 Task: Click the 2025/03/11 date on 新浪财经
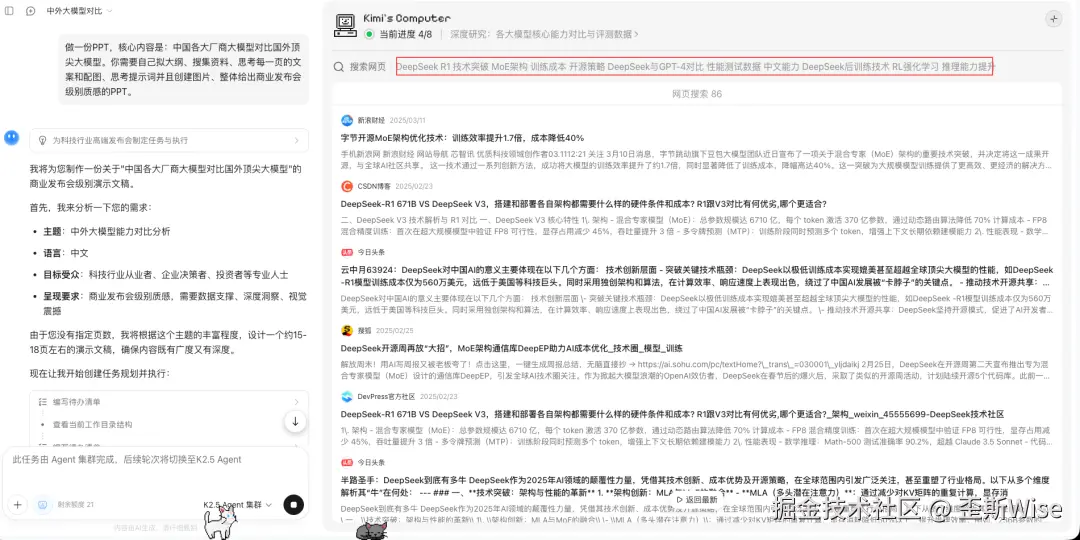point(408,121)
